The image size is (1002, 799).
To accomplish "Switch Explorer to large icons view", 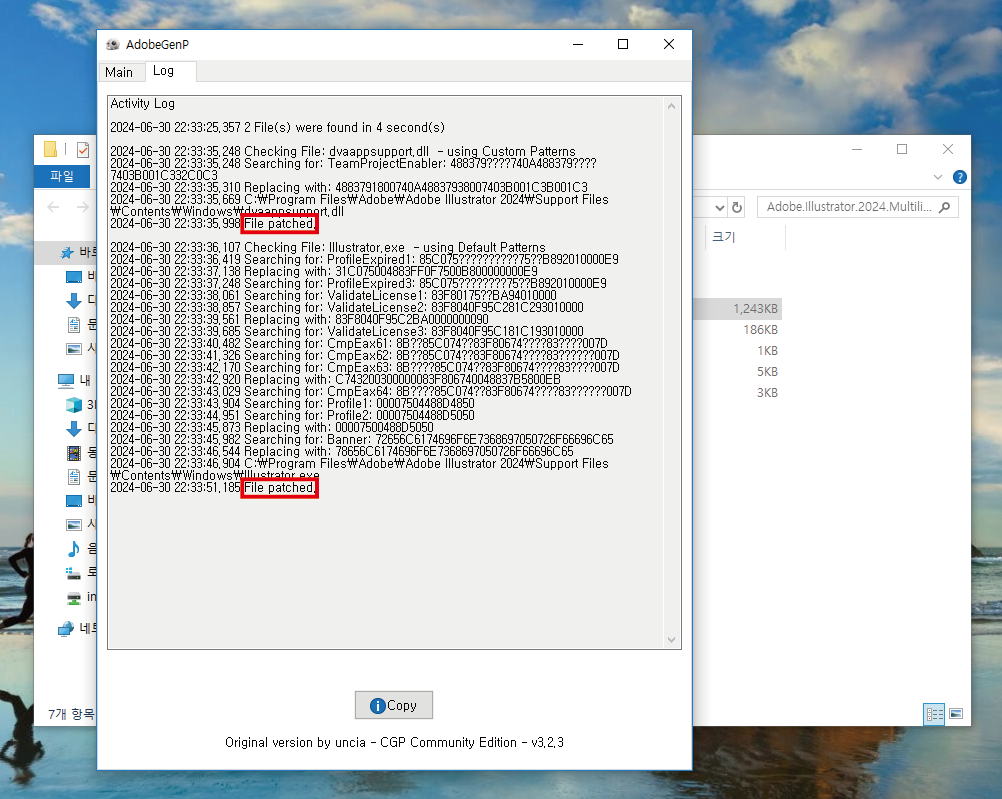I will click(x=956, y=713).
